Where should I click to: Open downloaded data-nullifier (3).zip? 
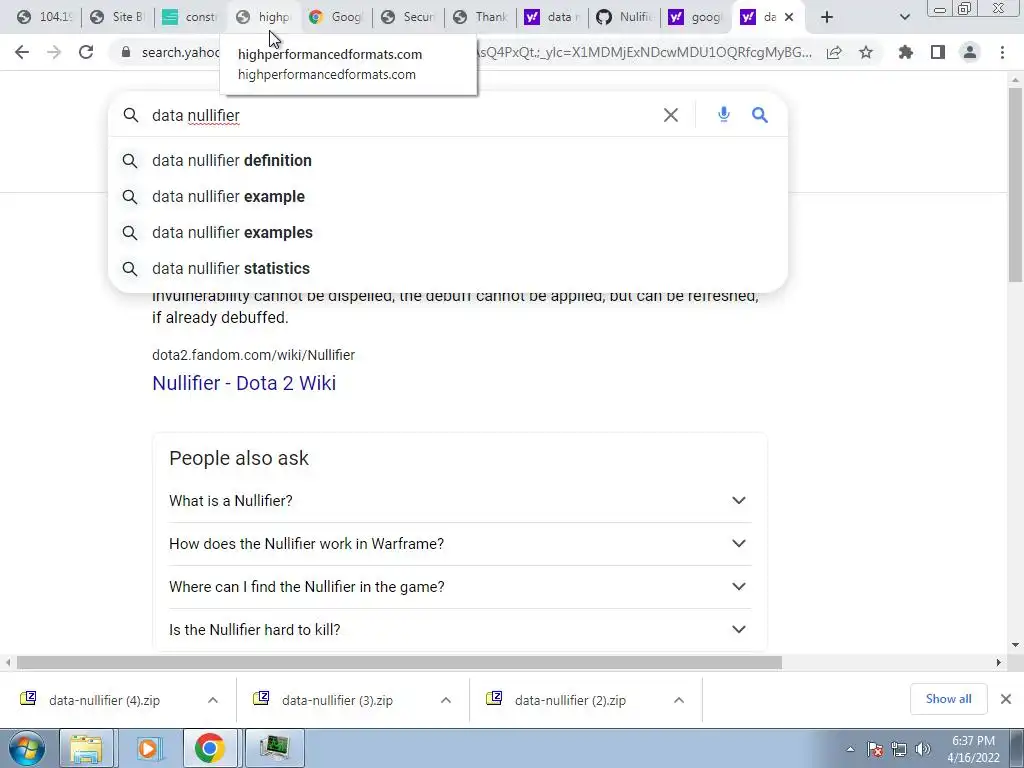(336, 700)
